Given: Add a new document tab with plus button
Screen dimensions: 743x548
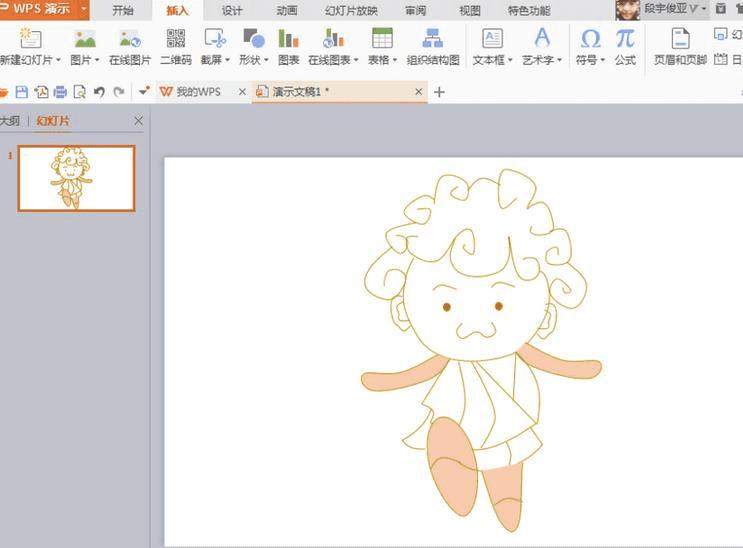Looking at the screenshot, I should [439, 92].
